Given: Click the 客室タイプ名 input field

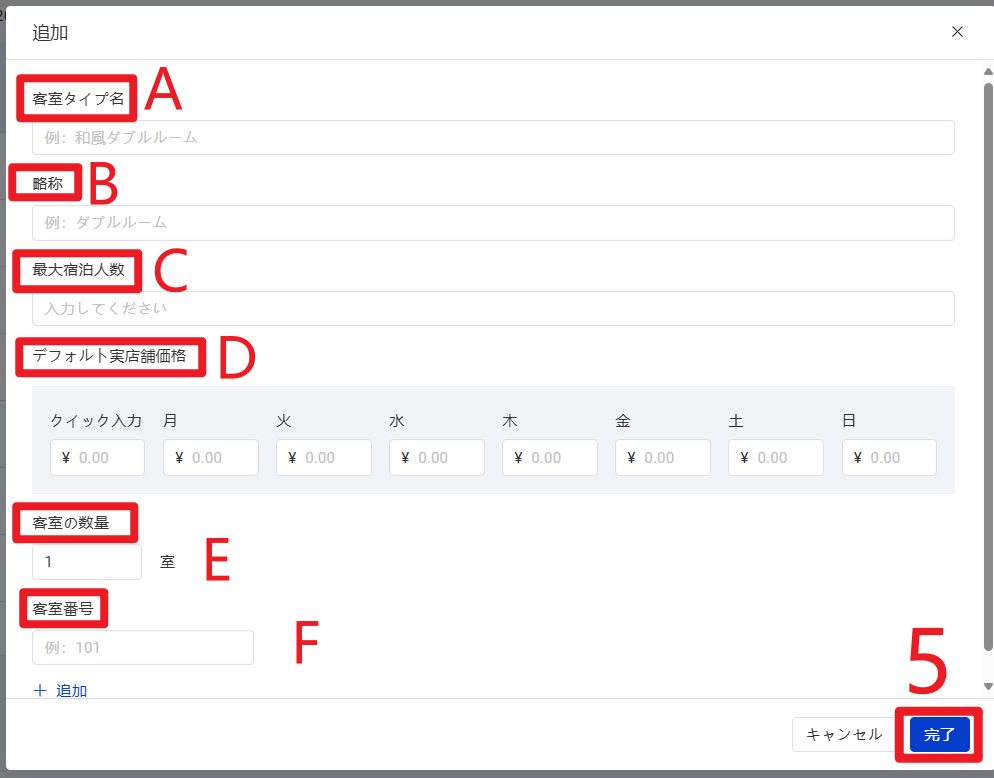Looking at the screenshot, I should [493, 138].
